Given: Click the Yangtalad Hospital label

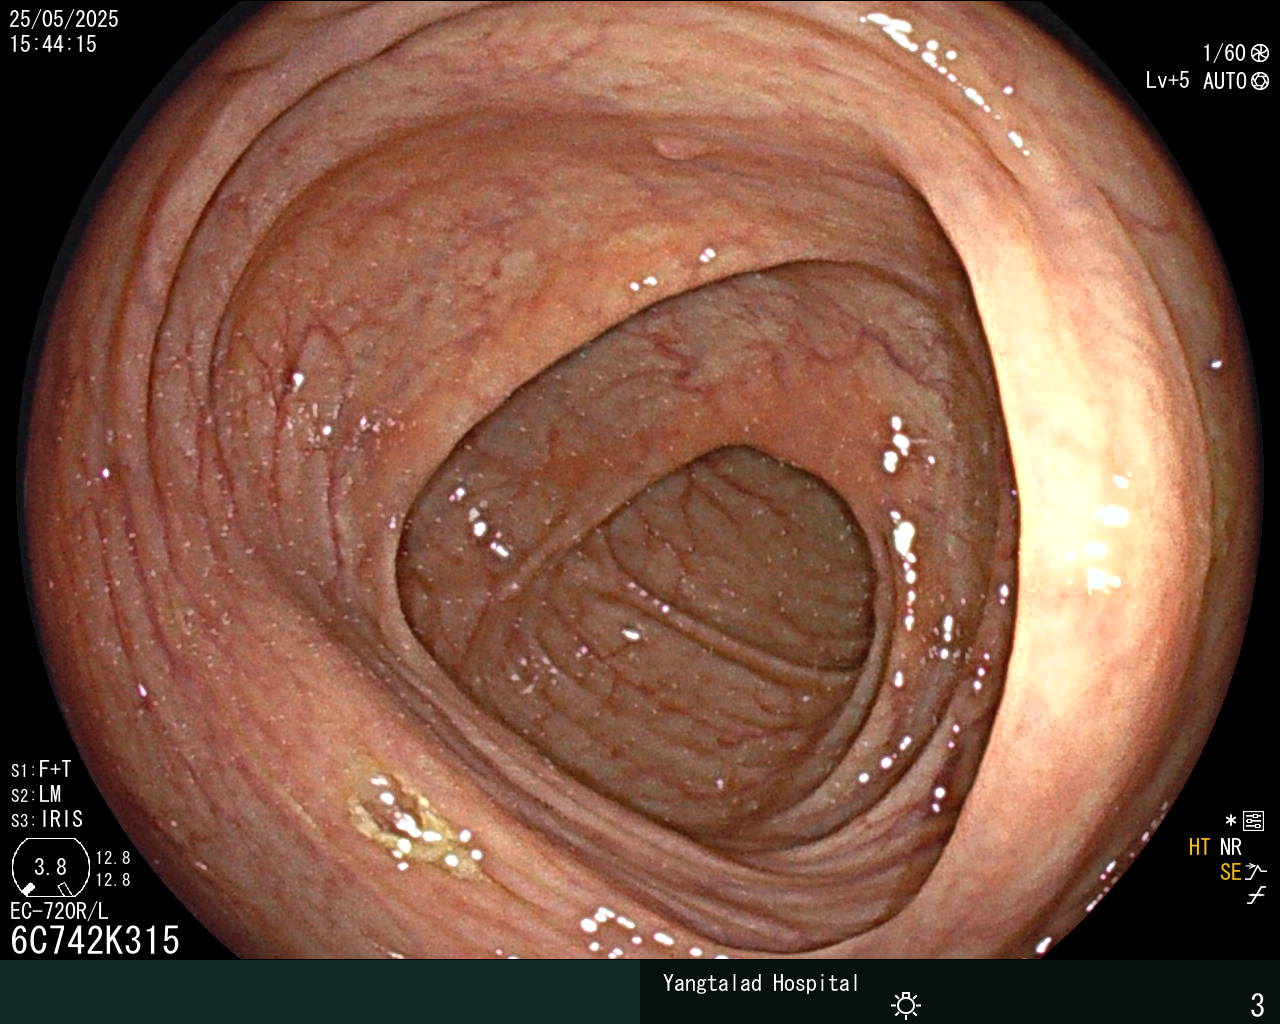Looking at the screenshot, I should point(761,984).
